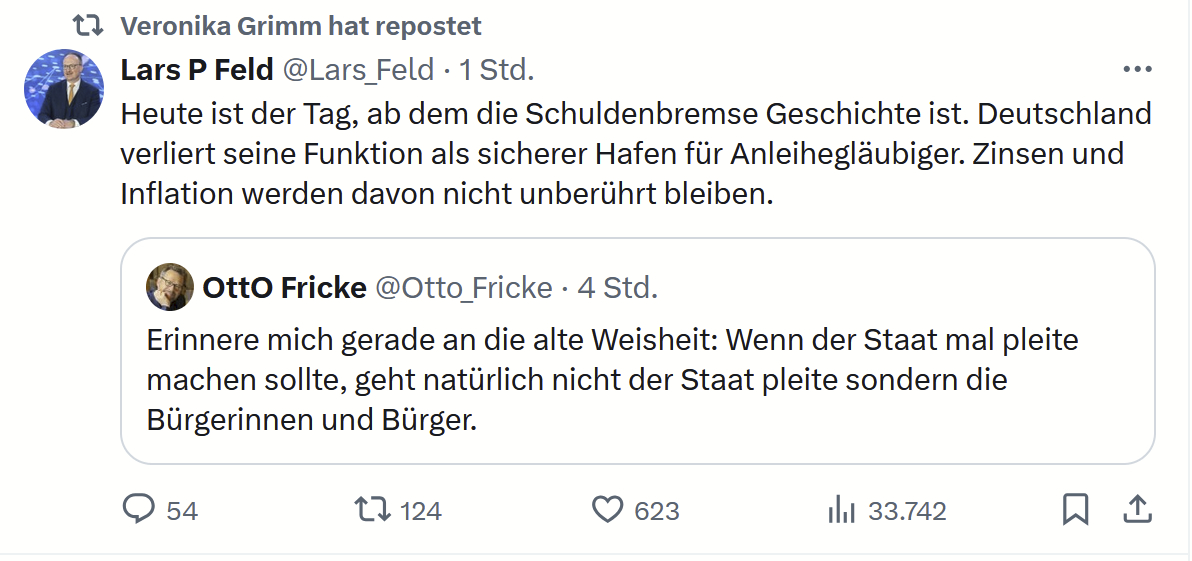Image resolution: width=1192 pixels, height=561 pixels.
Task: Open Otto Fricke's small avatar
Action: (170, 288)
